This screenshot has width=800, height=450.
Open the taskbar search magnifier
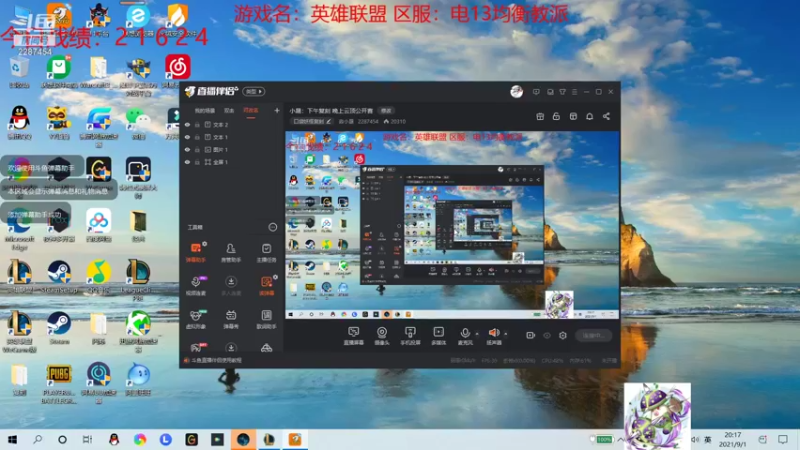pos(37,439)
